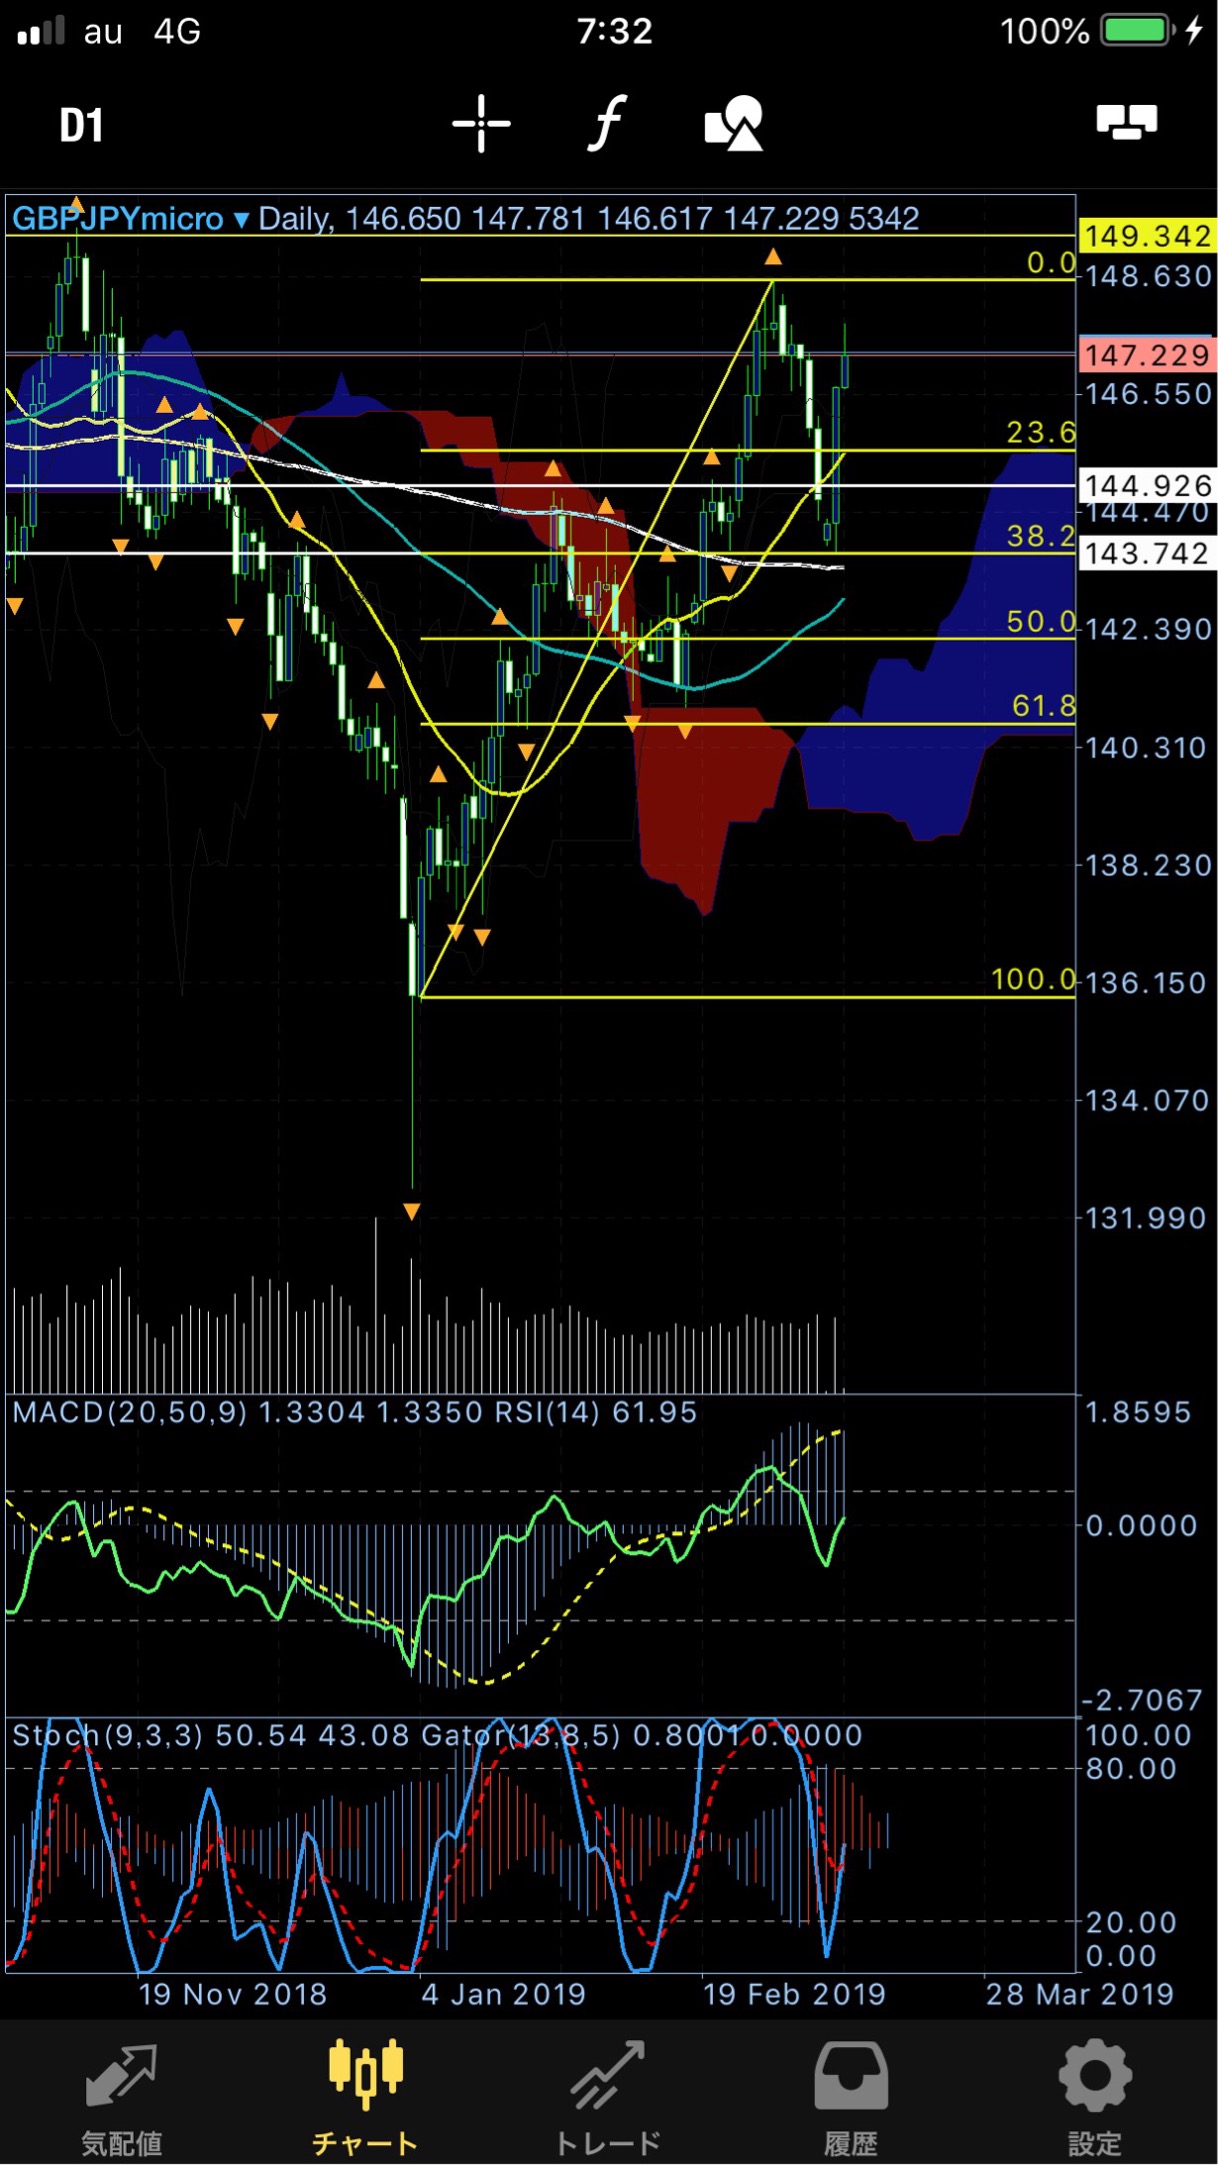
Task: Tap the Gator(13,8,5) indicator label
Action: (x=521, y=1735)
